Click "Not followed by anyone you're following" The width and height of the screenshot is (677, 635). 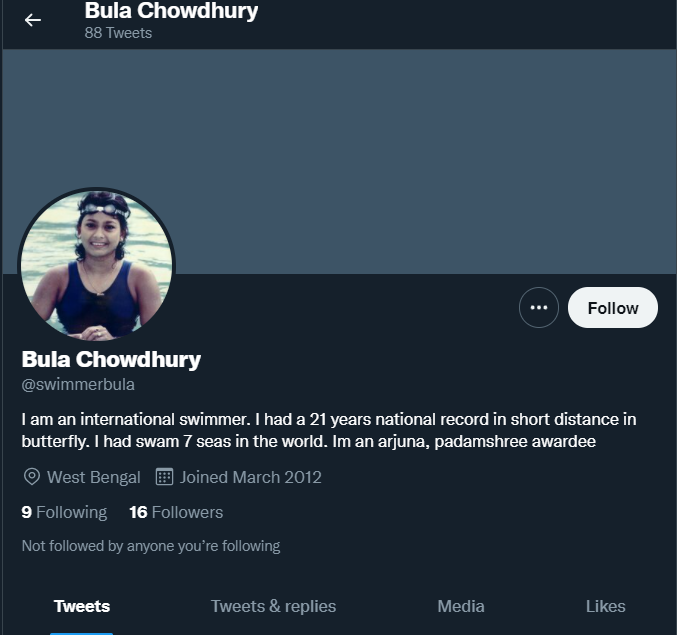151,546
